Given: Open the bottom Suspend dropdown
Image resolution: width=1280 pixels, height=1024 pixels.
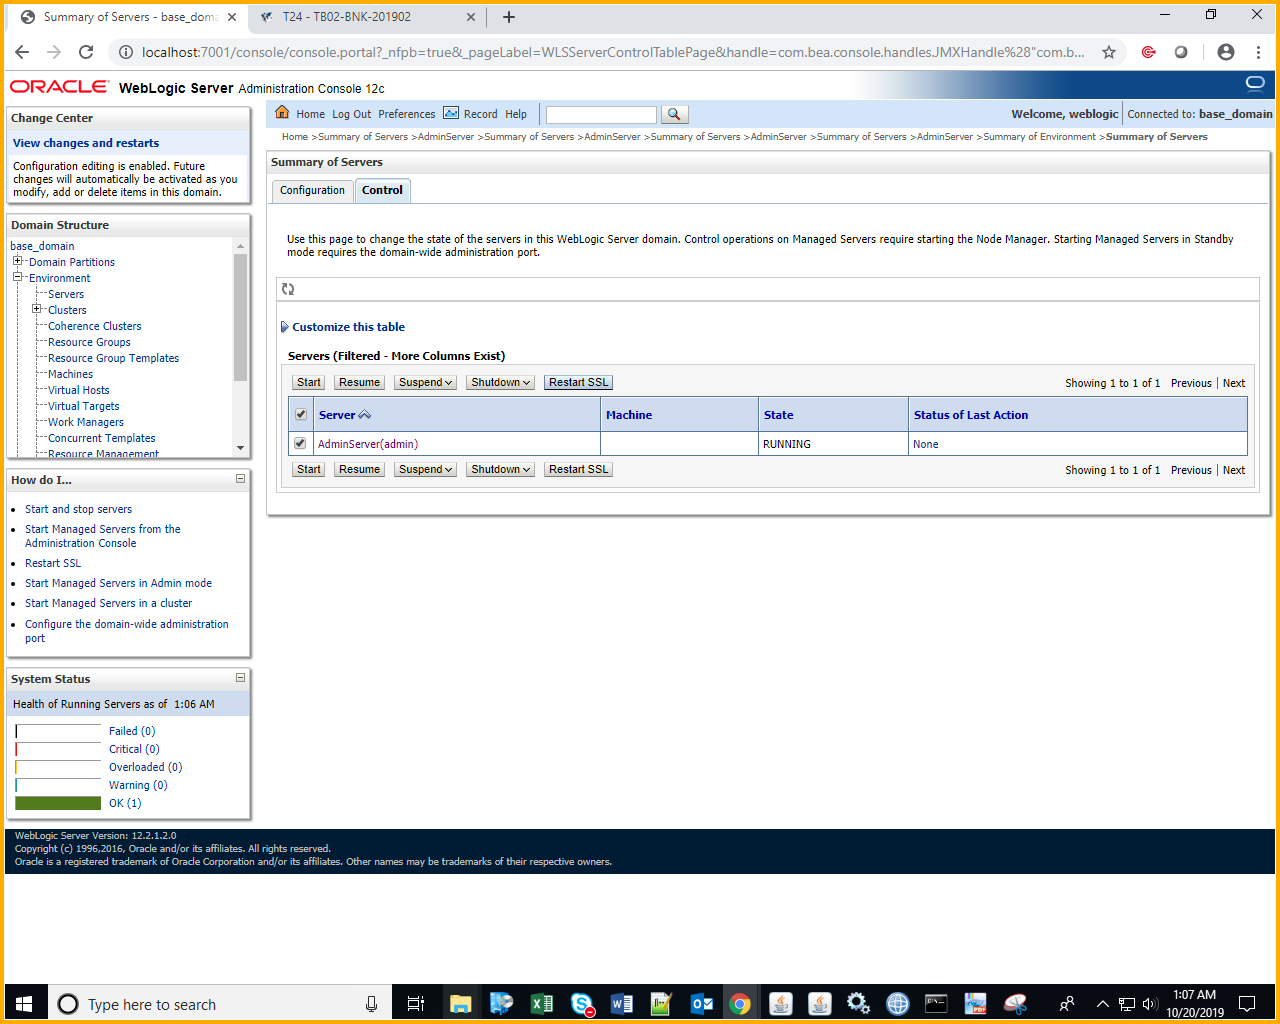Looking at the screenshot, I should (x=426, y=469).
